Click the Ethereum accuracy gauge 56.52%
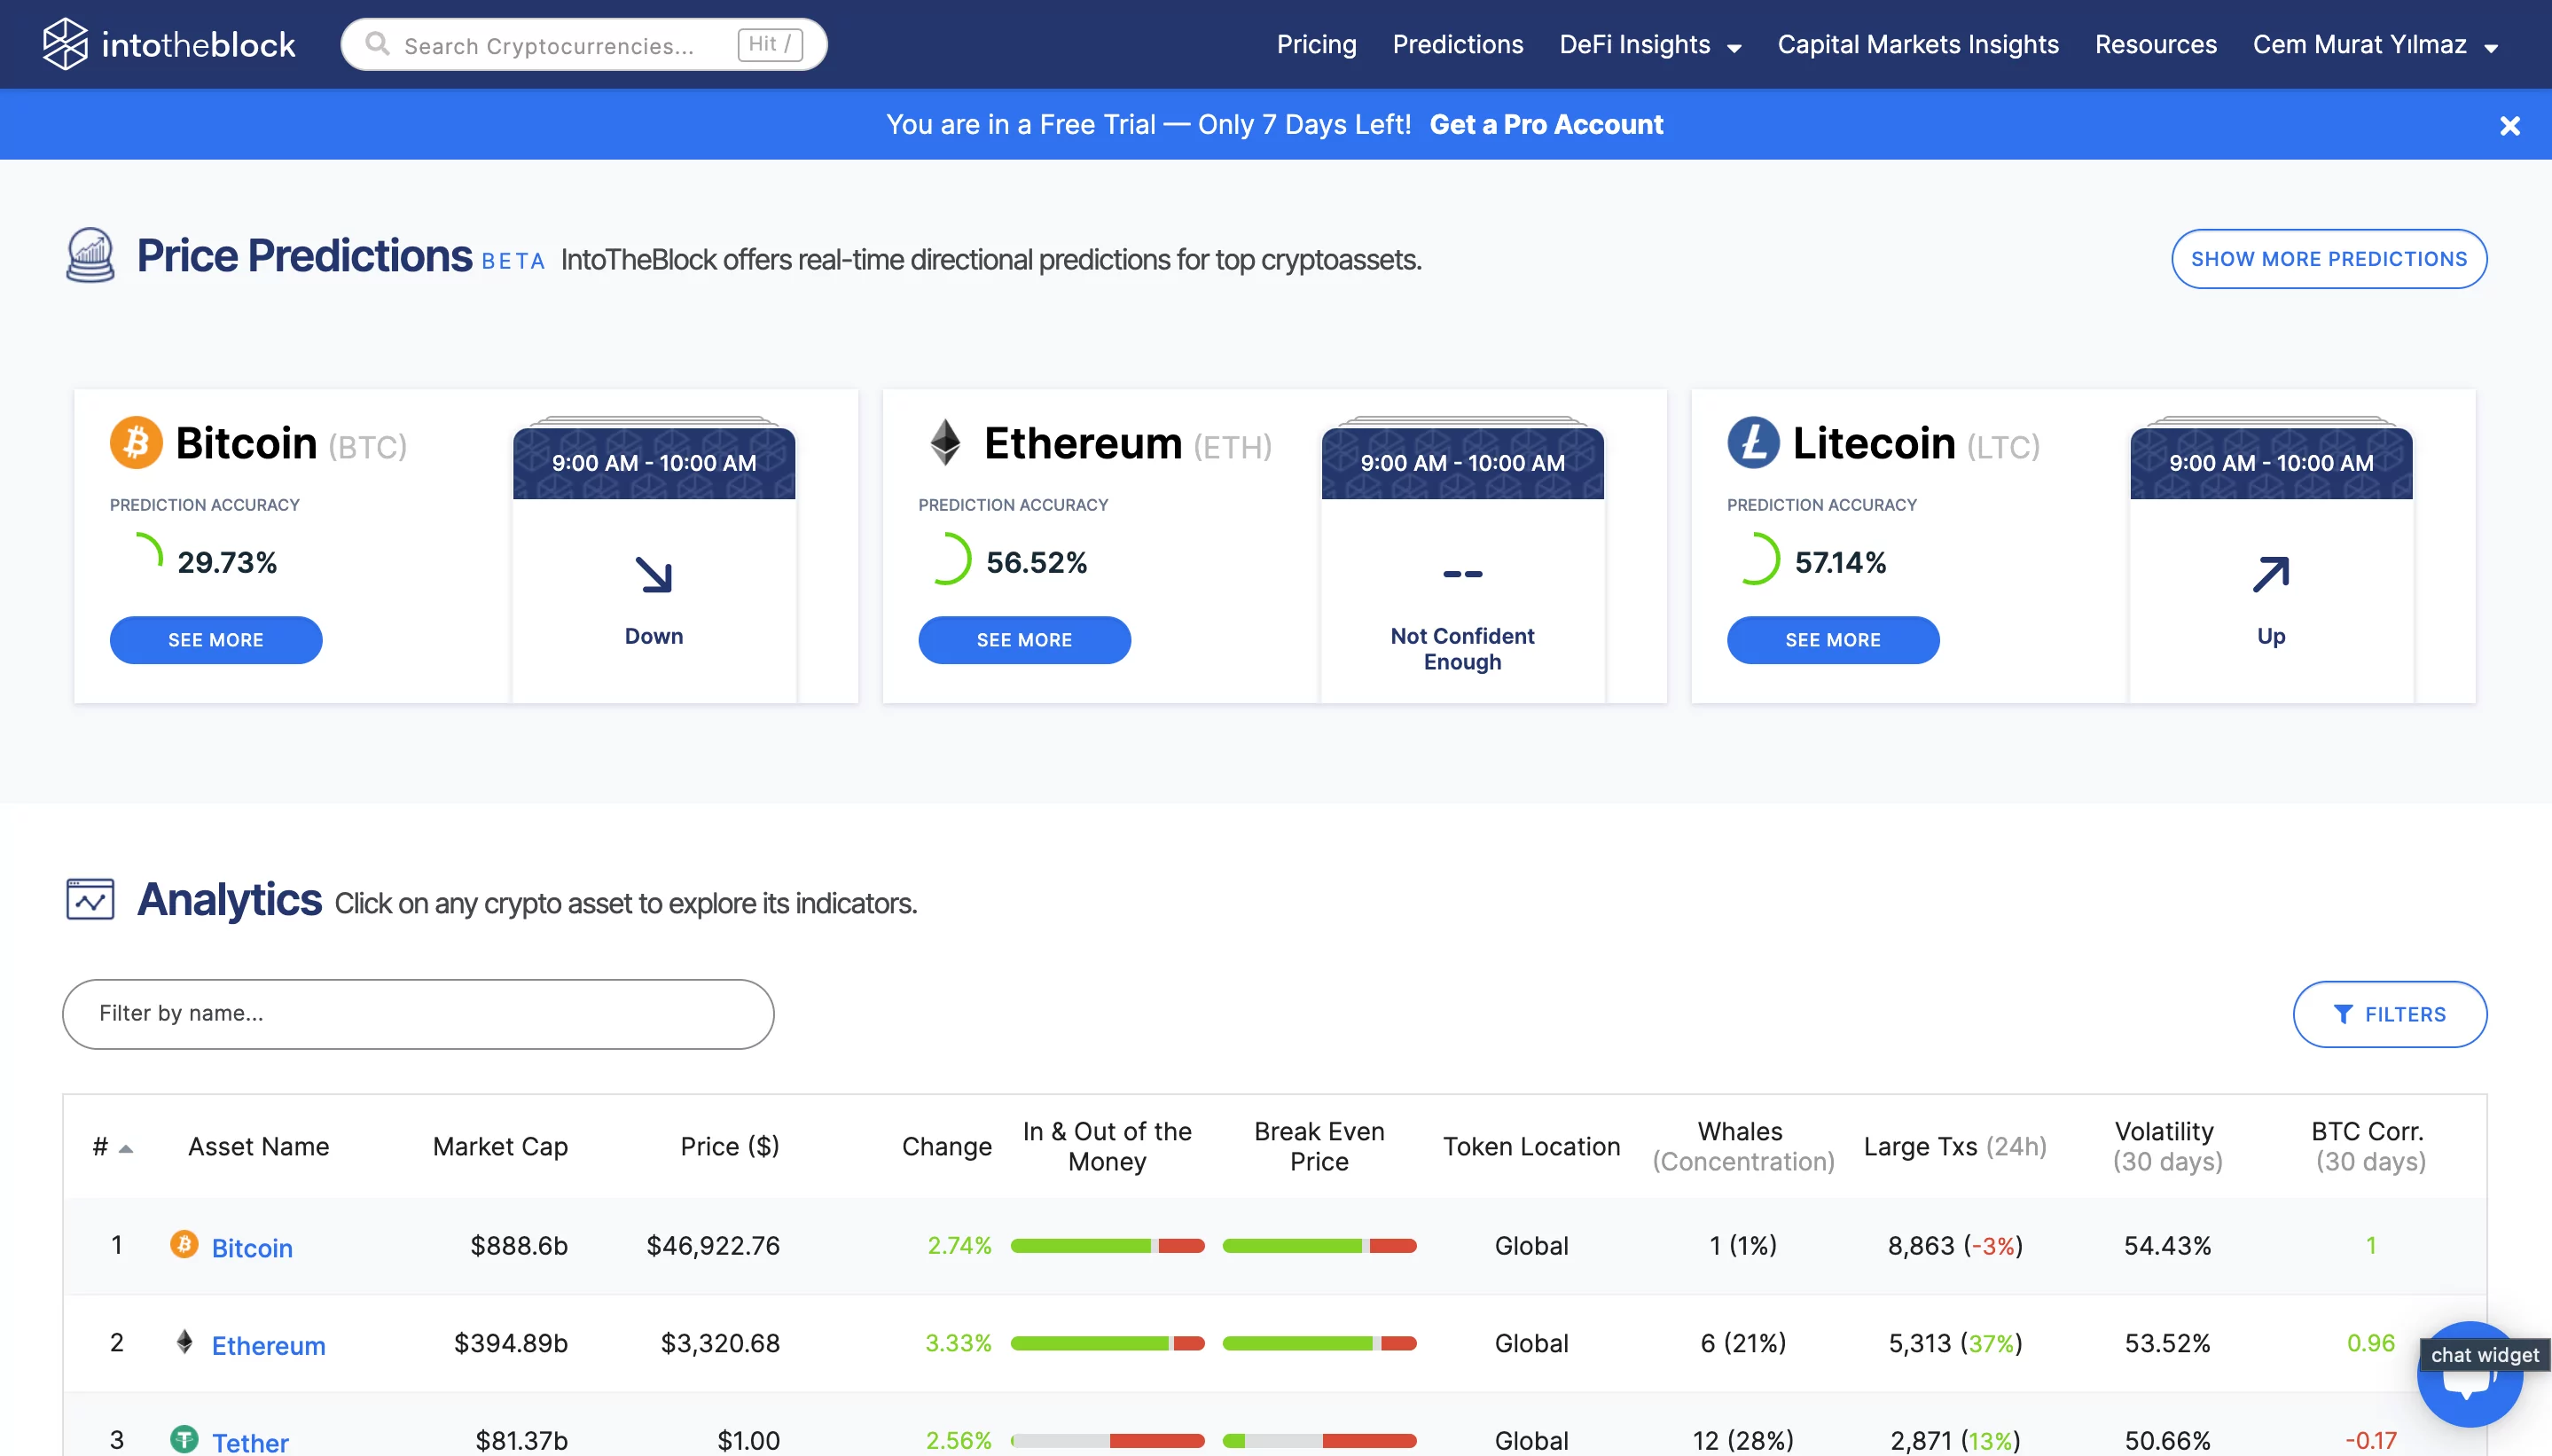Screen dimensions: 2552x1456 [x=947, y=558]
